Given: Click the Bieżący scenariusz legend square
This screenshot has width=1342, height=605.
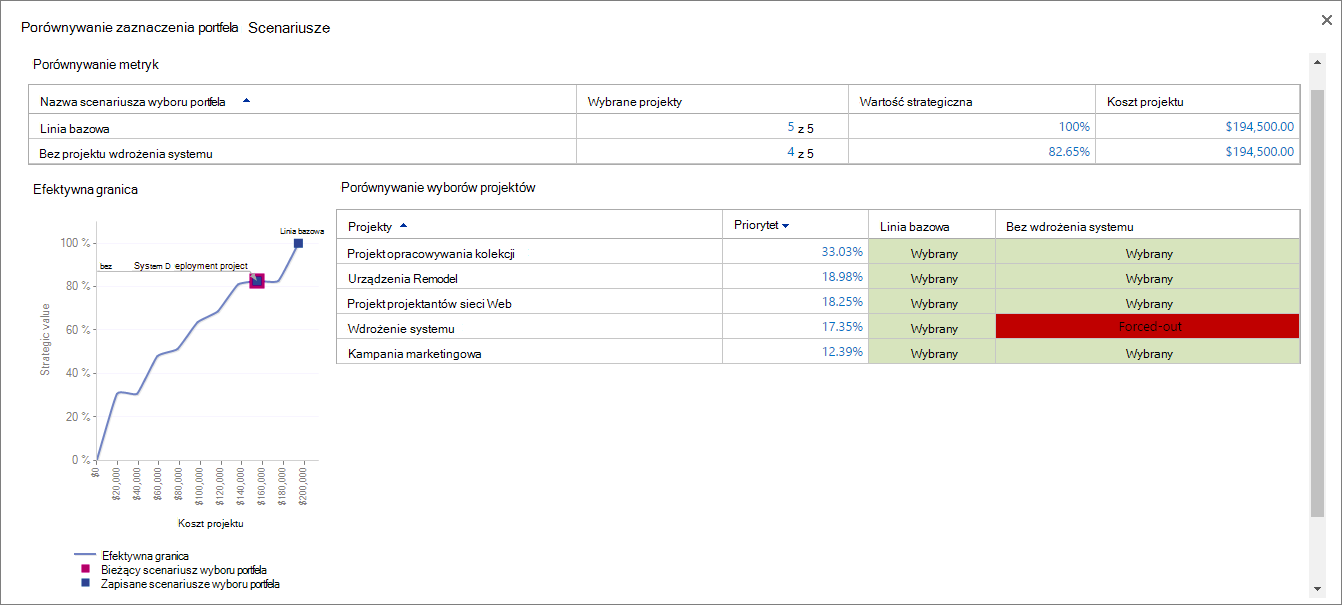Looking at the screenshot, I should (86, 568).
